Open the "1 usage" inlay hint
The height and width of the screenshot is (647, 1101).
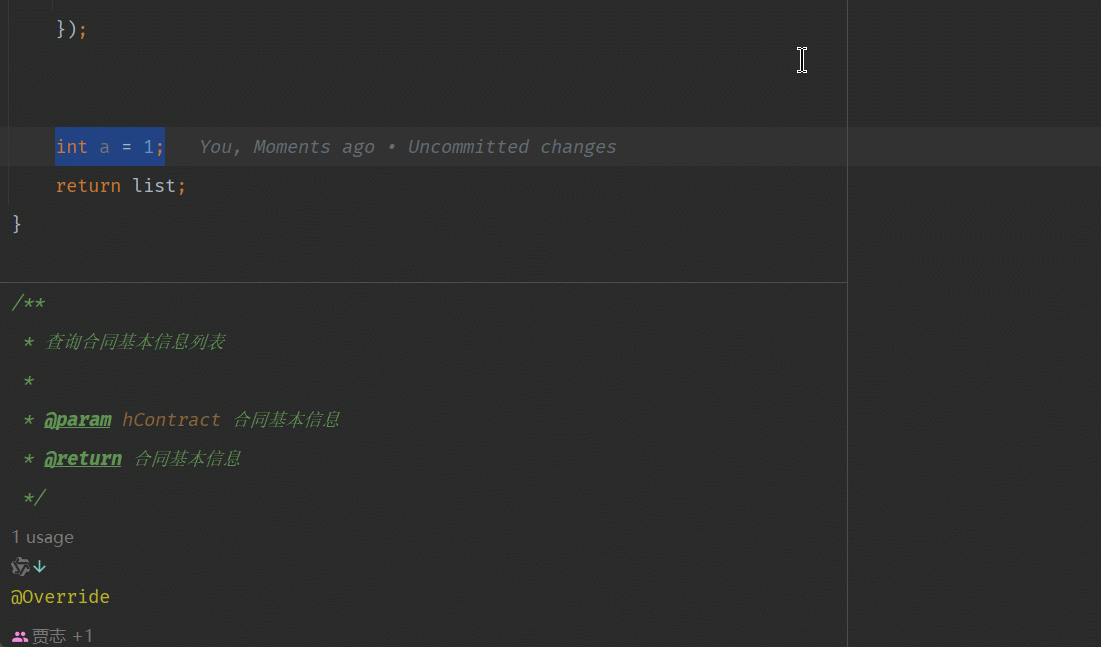43,537
